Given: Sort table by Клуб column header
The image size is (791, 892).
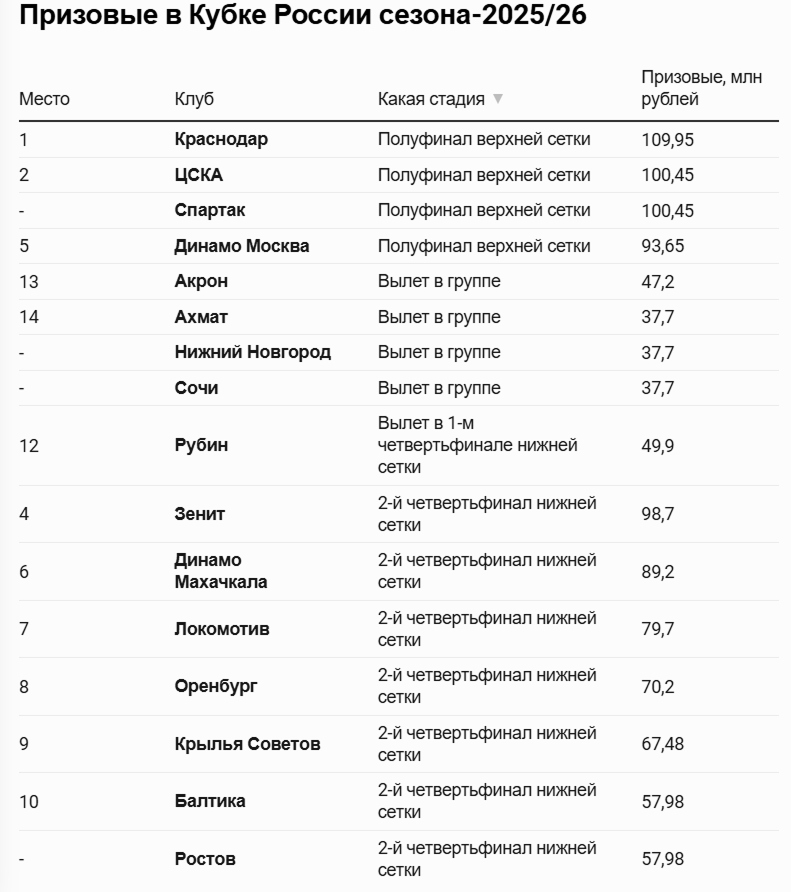Looking at the screenshot, I should point(194,99).
